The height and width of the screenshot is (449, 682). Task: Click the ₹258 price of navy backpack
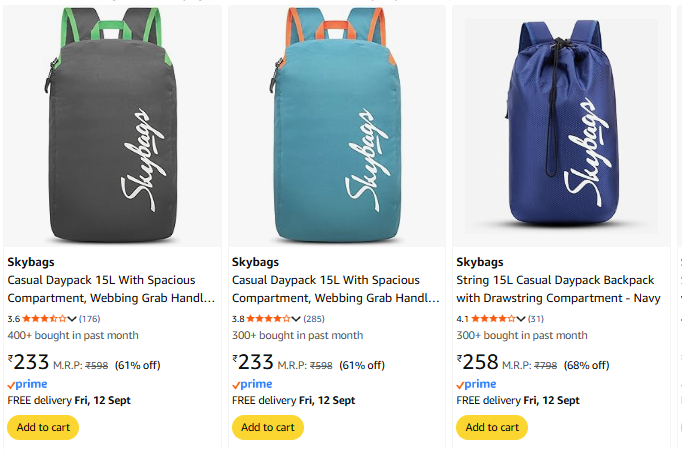477,362
